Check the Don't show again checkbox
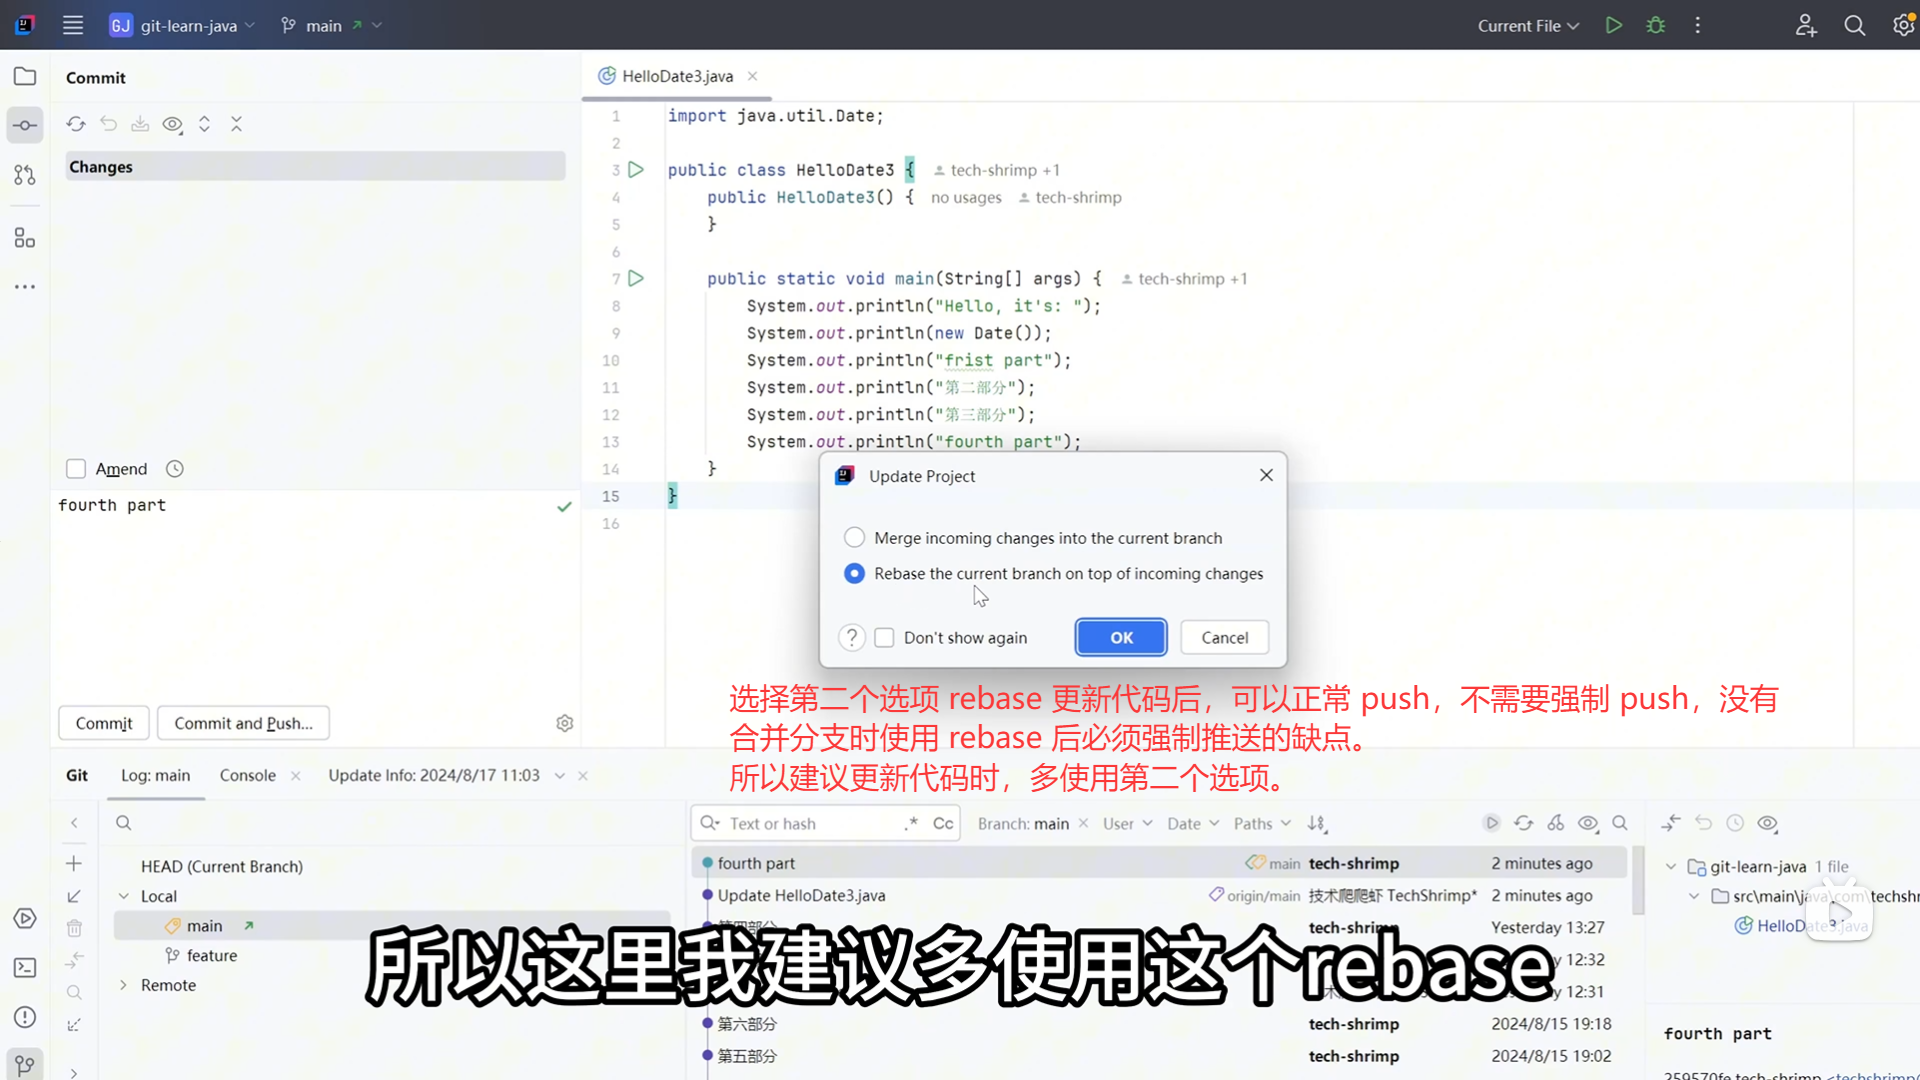The width and height of the screenshot is (1920, 1080). pyautogui.click(x=884, y=638)
